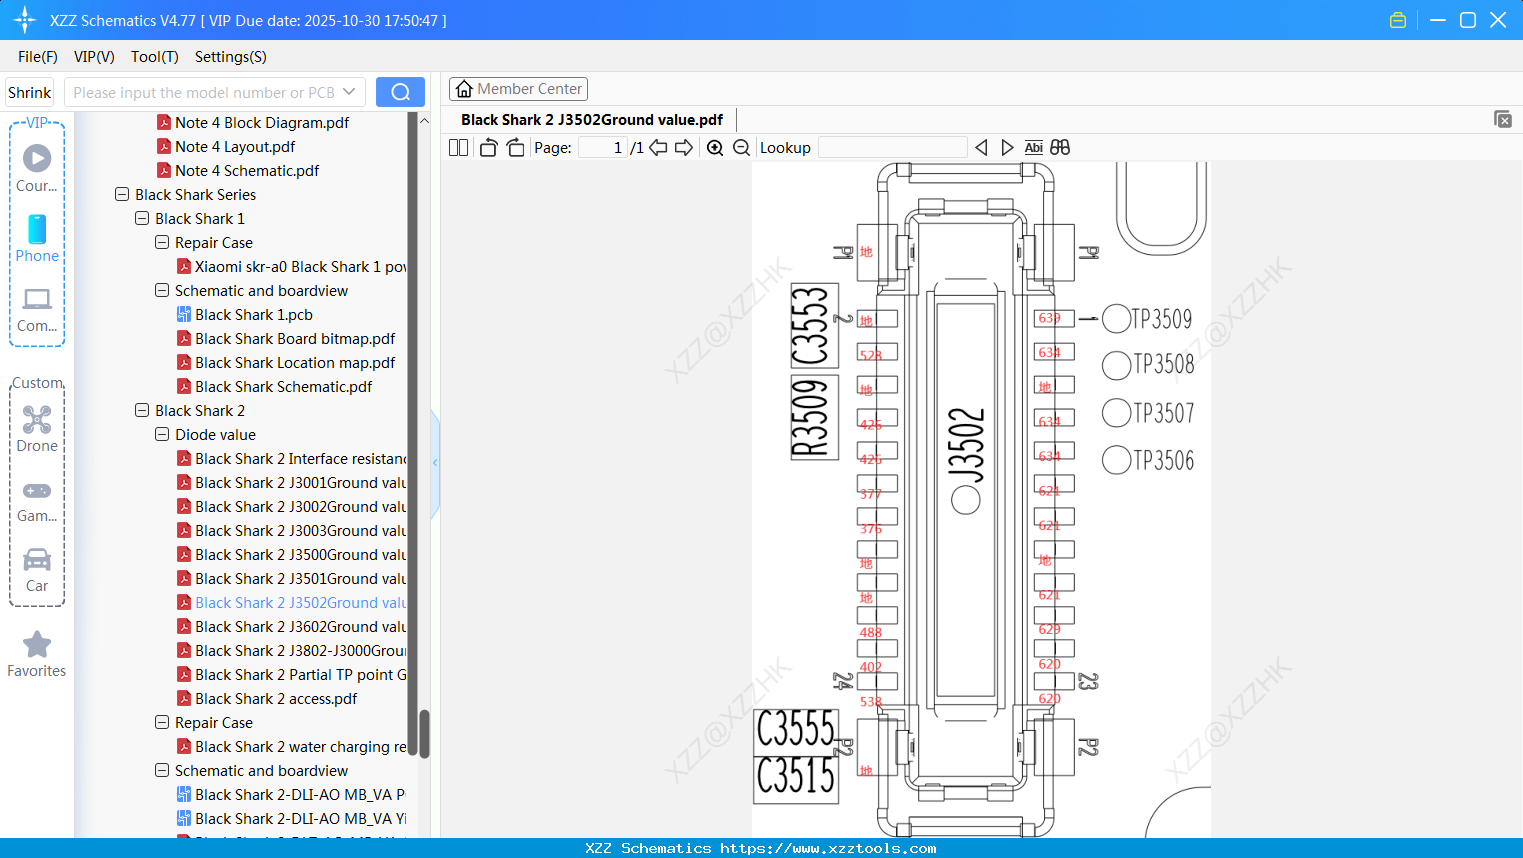Open Black Shark 2 Partial TP point file
Screen dimensions: 1523x858
[292, 674]
